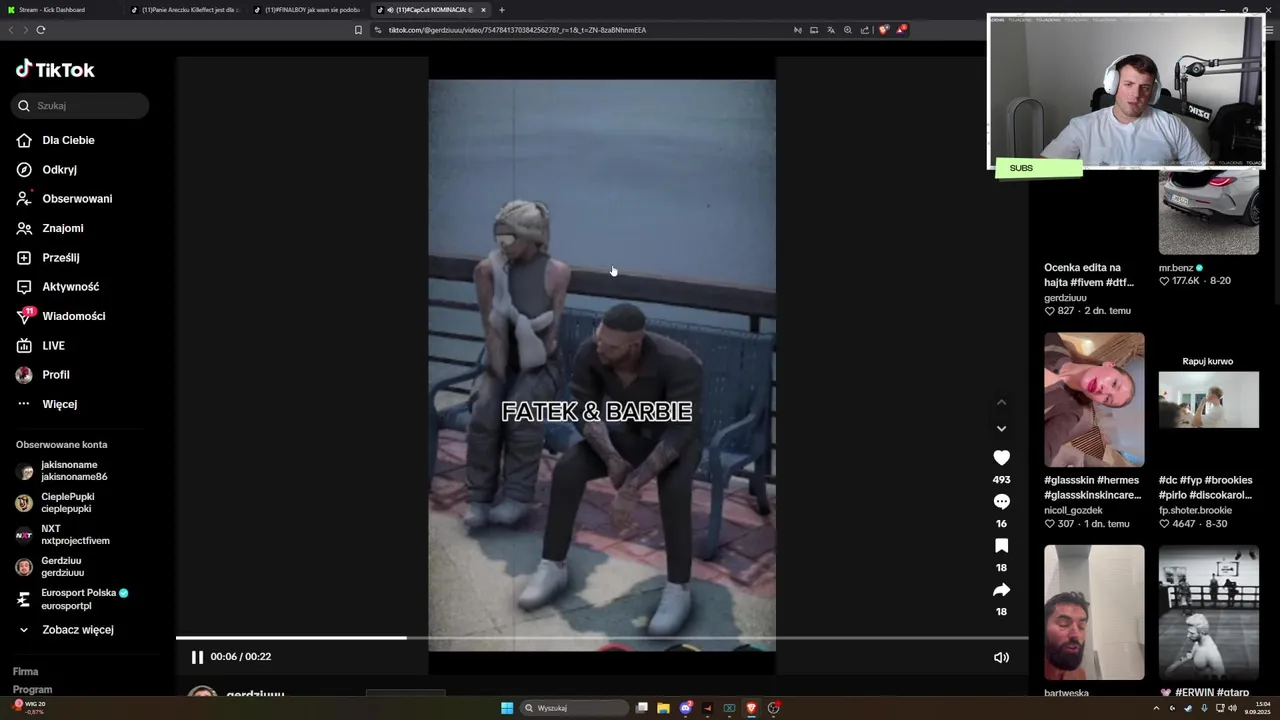Open Ocenka edita na hajta video

coord(1089,275)
